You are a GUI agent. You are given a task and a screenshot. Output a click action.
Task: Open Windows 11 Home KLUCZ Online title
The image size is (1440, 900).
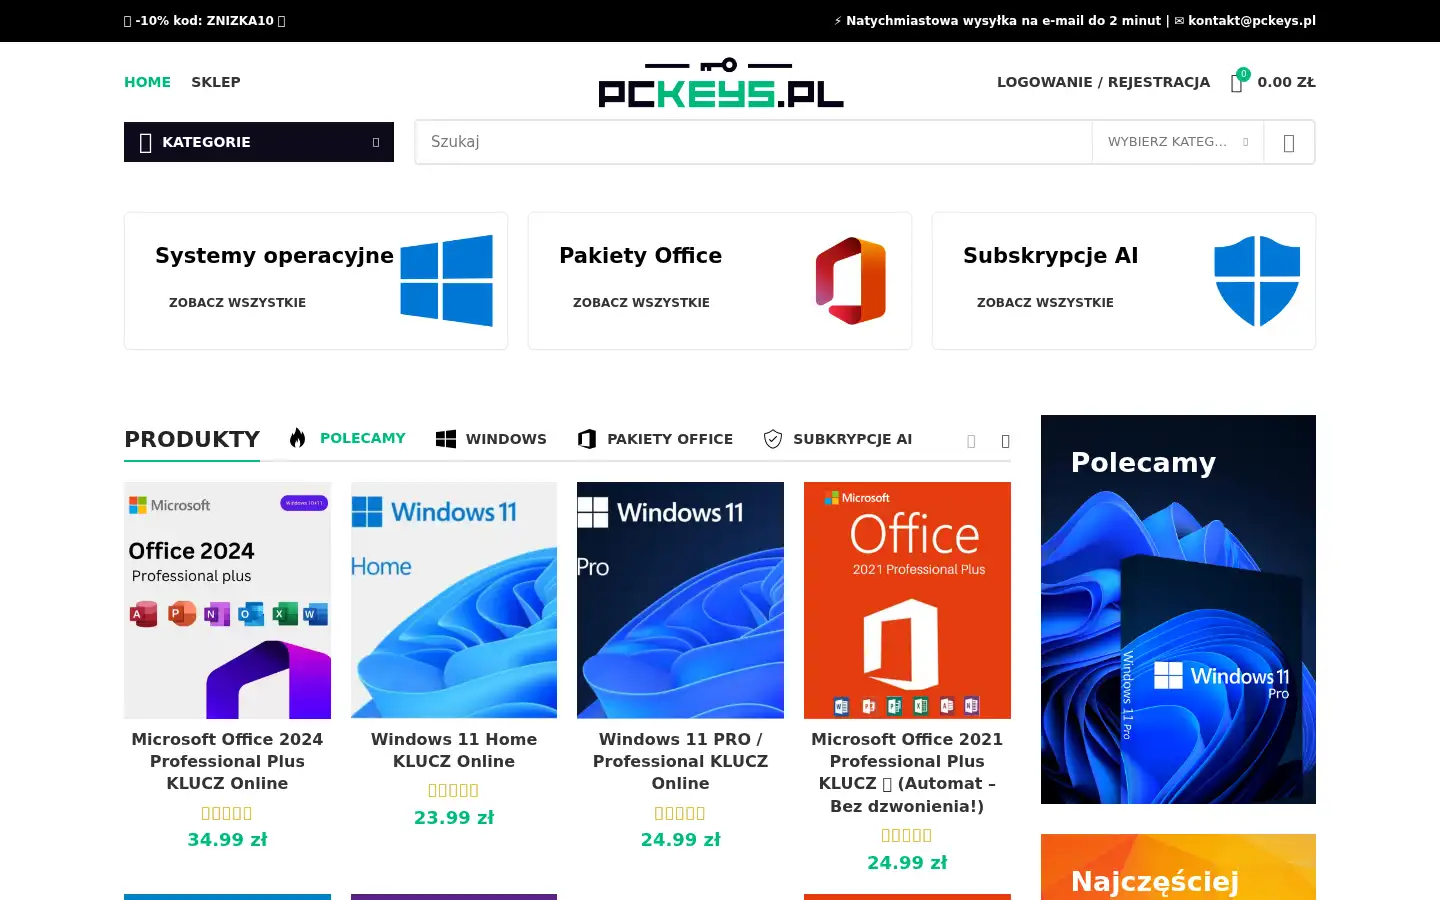click(454, 750)
